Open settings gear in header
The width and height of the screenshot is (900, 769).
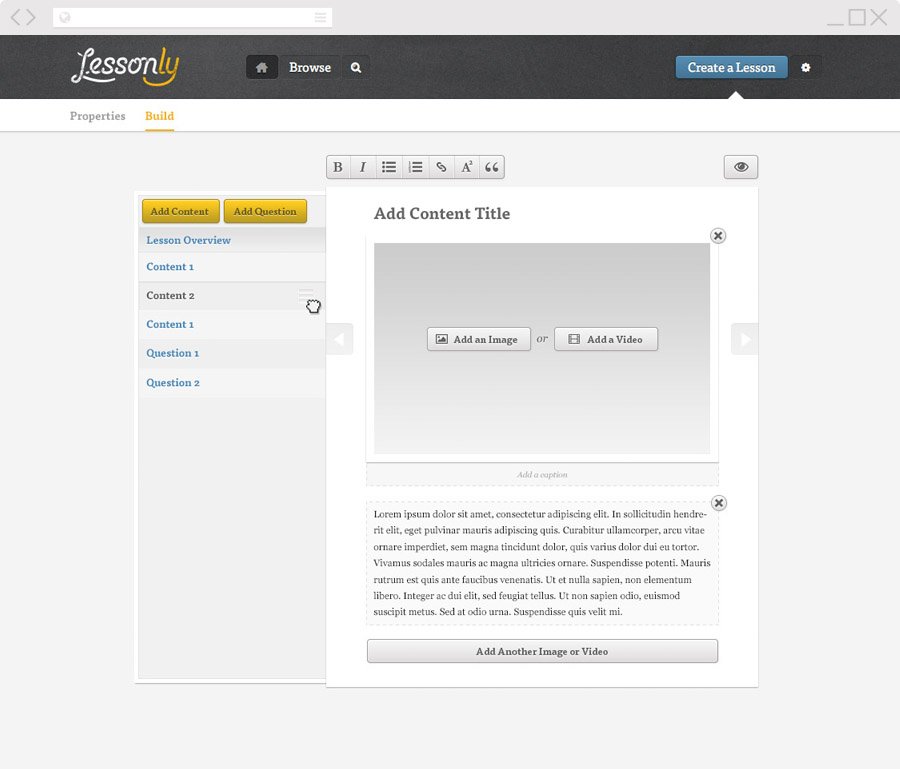pos(806,67)
